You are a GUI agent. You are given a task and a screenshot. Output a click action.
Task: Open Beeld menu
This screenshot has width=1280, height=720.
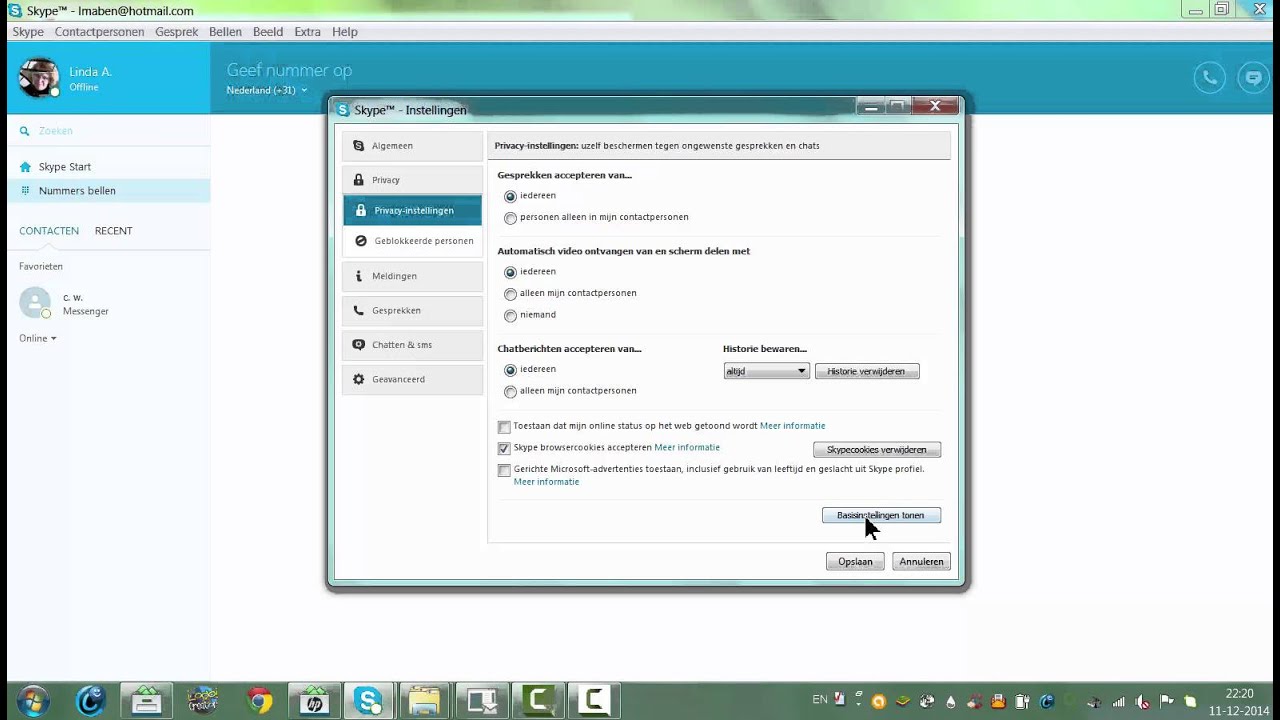268,32
